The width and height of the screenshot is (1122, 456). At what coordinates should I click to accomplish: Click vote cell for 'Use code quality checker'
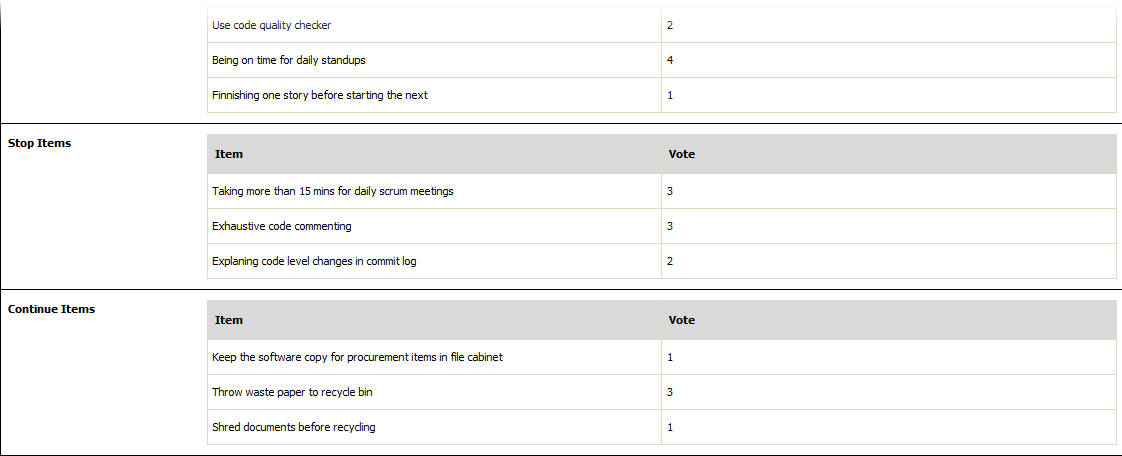coord(889,26)
